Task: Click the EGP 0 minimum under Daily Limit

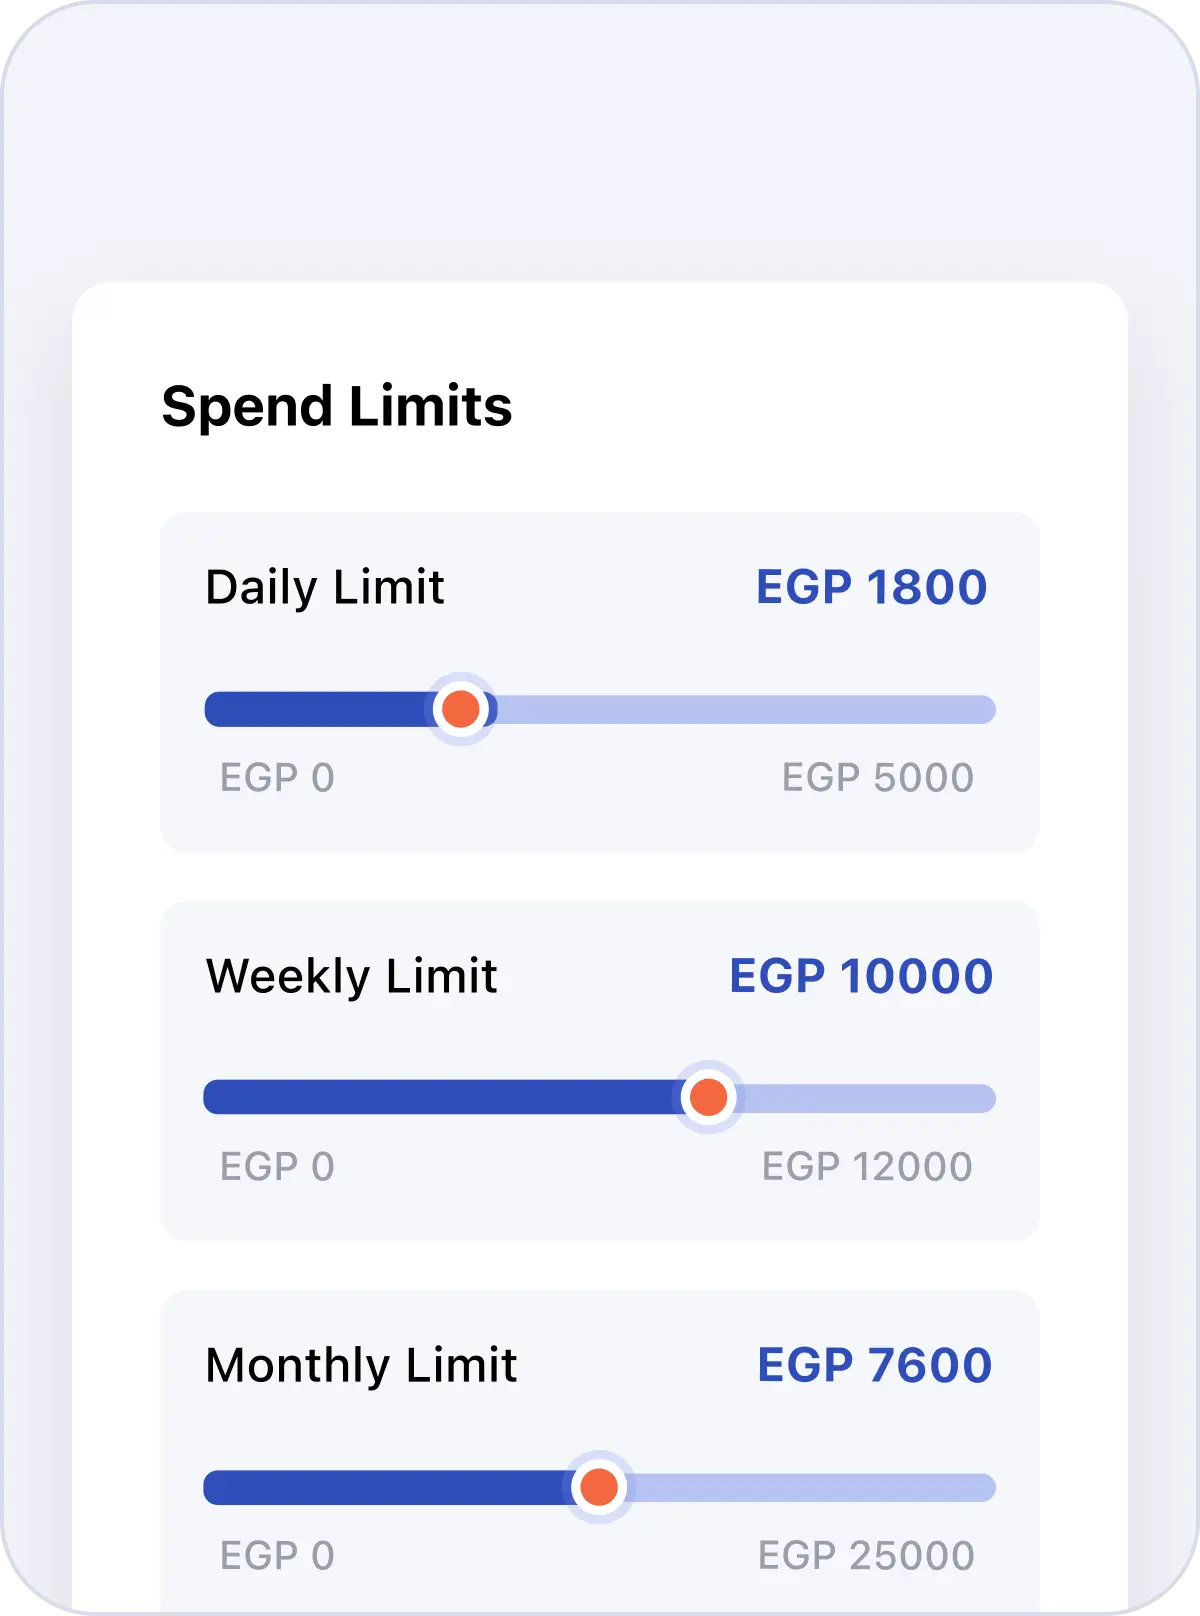Action: coord(277,777)
